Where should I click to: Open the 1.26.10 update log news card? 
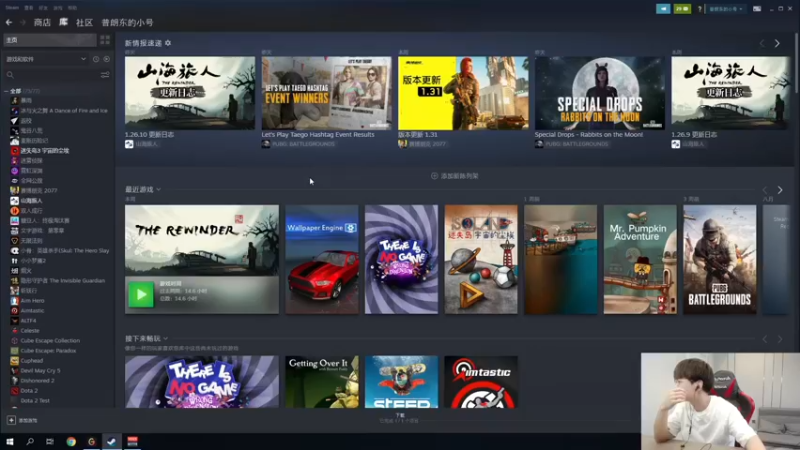coord(190,93)
